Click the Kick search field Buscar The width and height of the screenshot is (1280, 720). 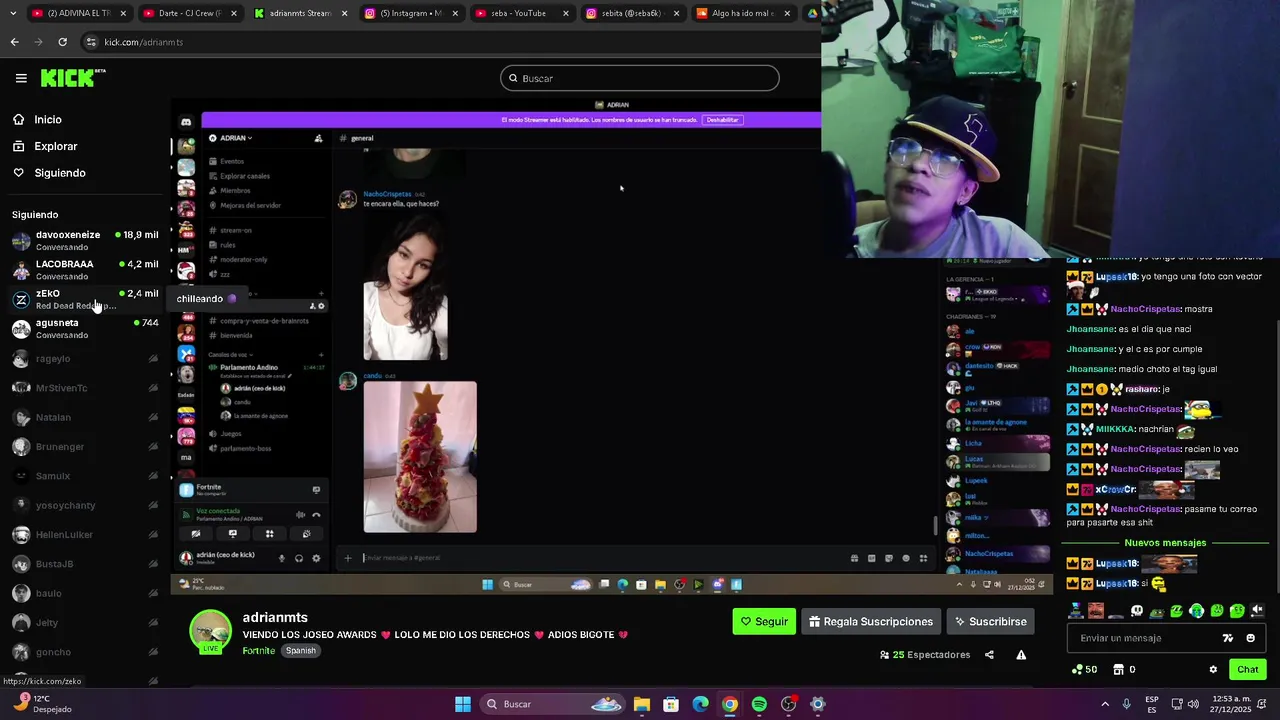click(640, 78)
